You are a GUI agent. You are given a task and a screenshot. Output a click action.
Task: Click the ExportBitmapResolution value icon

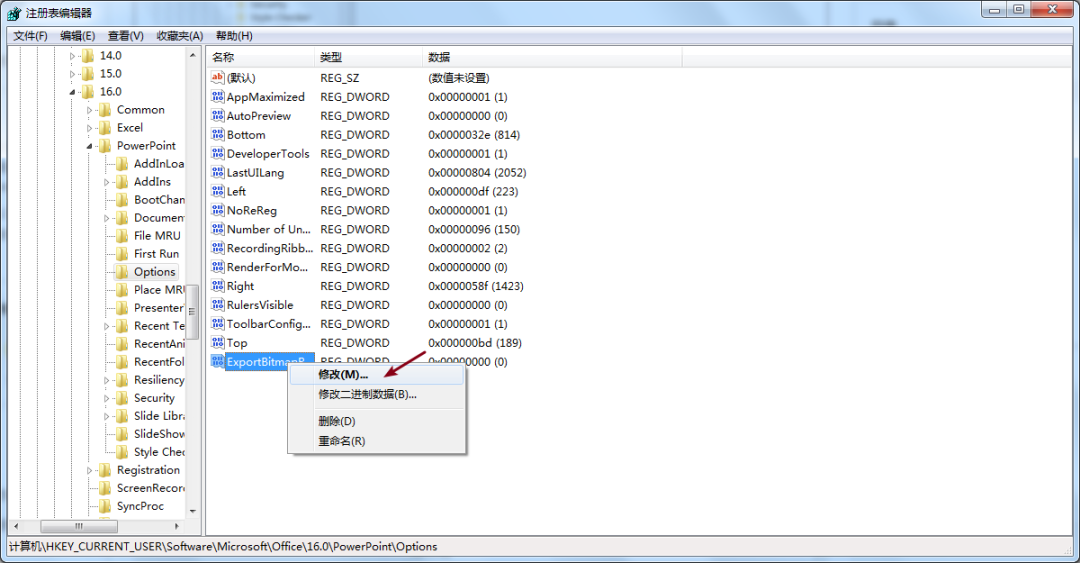coord(218,361)
